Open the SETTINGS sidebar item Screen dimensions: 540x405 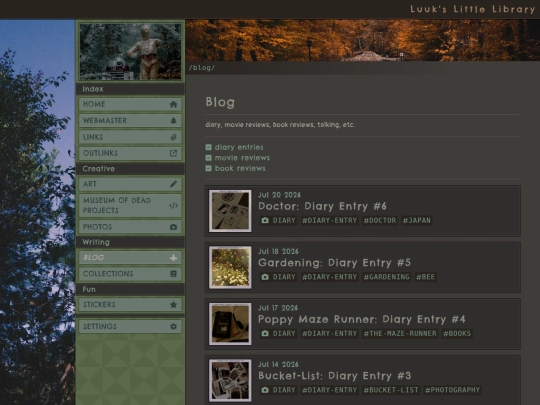130,326
